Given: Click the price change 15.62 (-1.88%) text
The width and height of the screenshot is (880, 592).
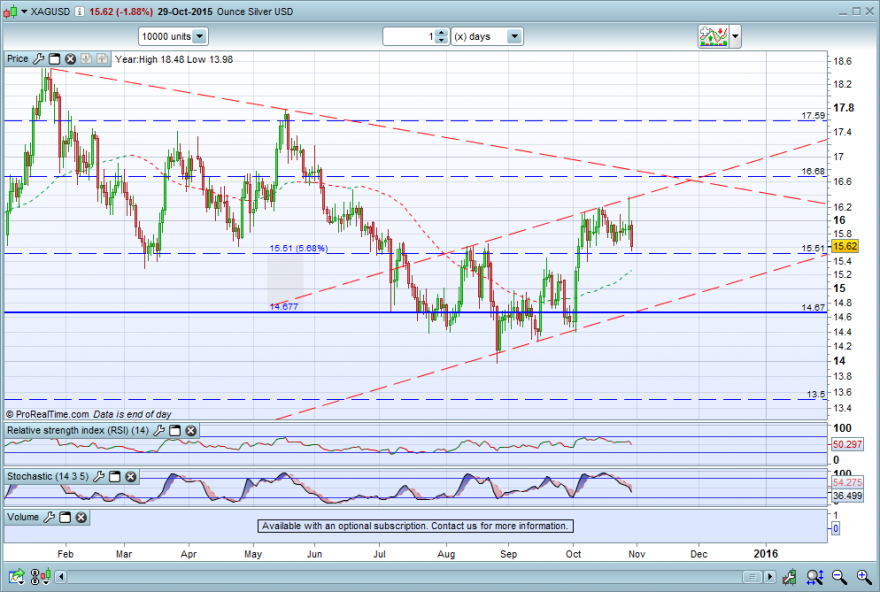Looking at the screenshot, I should coord(121,12).
